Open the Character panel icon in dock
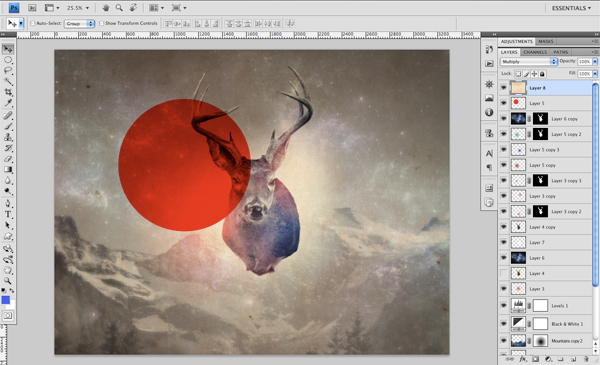The height and width of the screenshot is (365, 600). click(x=489, y=153)
